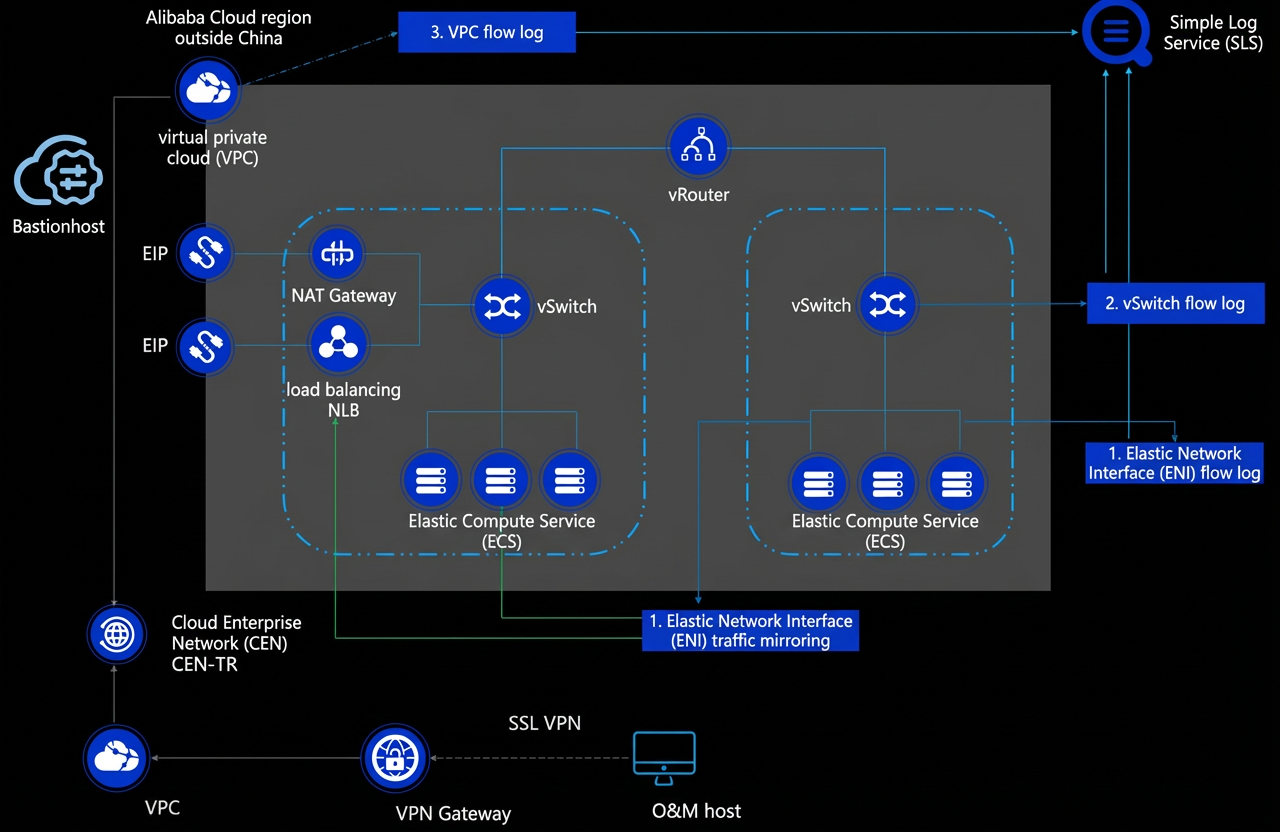Click the EIP icon connected to the NLB
The image size is (1280, 832).
[x=205, y=347]
